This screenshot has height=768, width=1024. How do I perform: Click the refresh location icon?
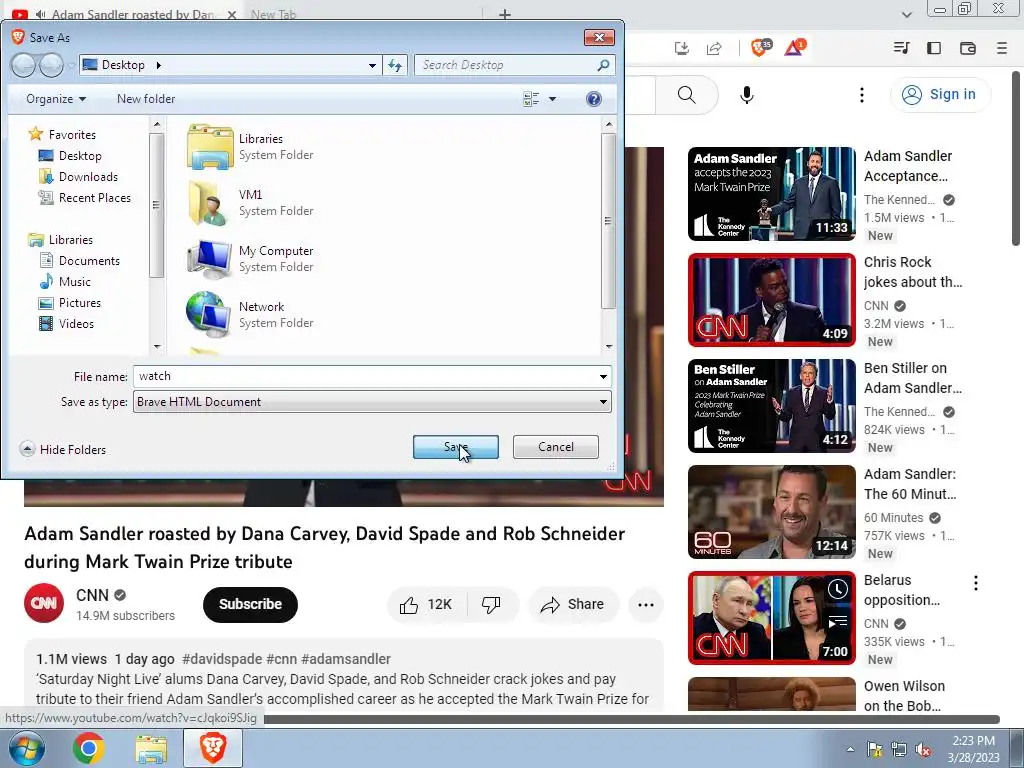coord(395,65)
